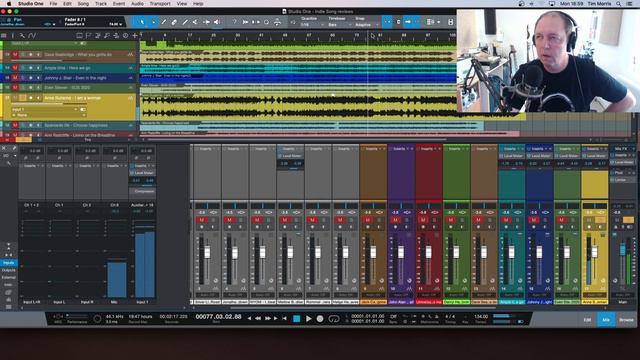This screenshot has width=640, height=360.
Task: Open the Event menu
Action: coord(119,4)
